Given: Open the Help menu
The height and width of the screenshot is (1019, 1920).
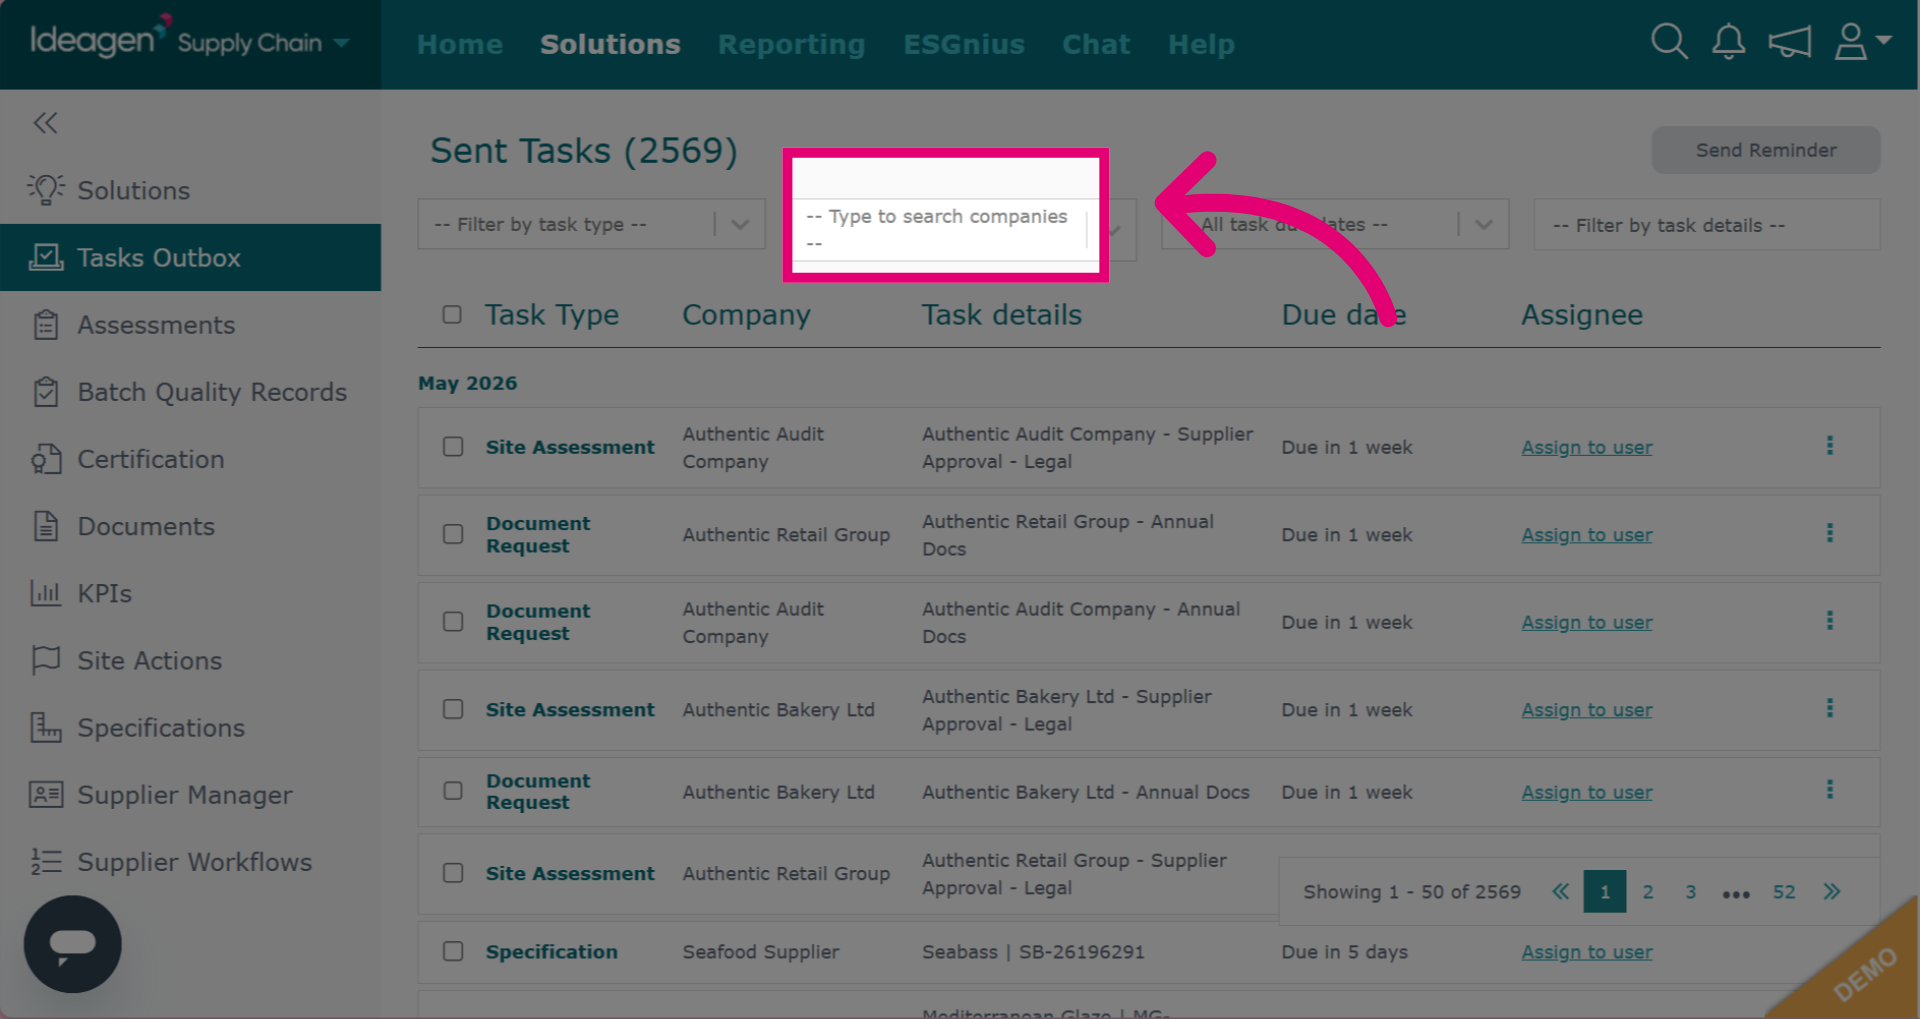Looking at the screenshot, I should coord(1201,44).
